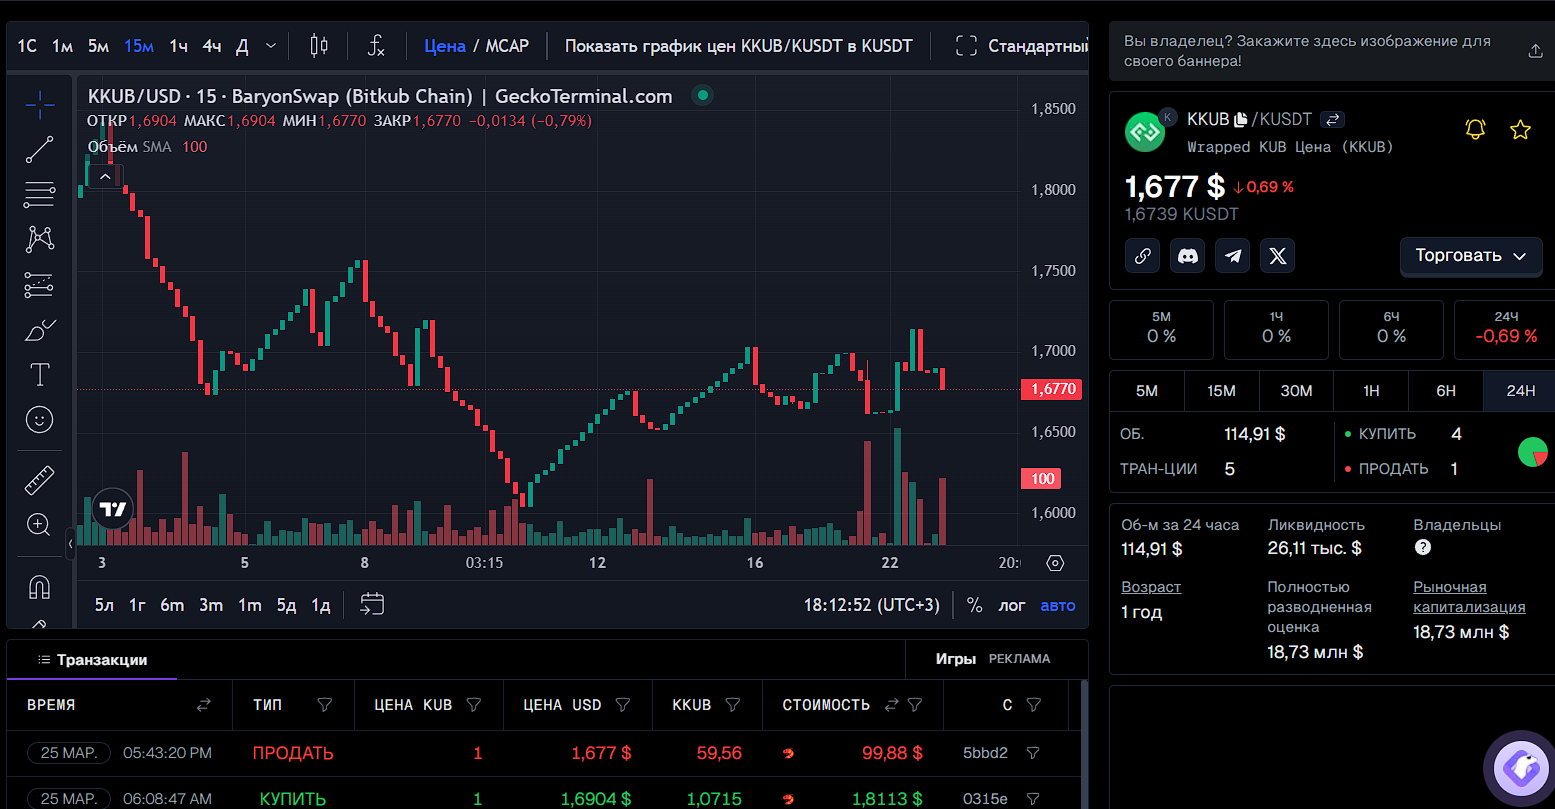Screen dimensions: 1555x809
Task: Select the 5M stats tab
Action: point(1147,391)
